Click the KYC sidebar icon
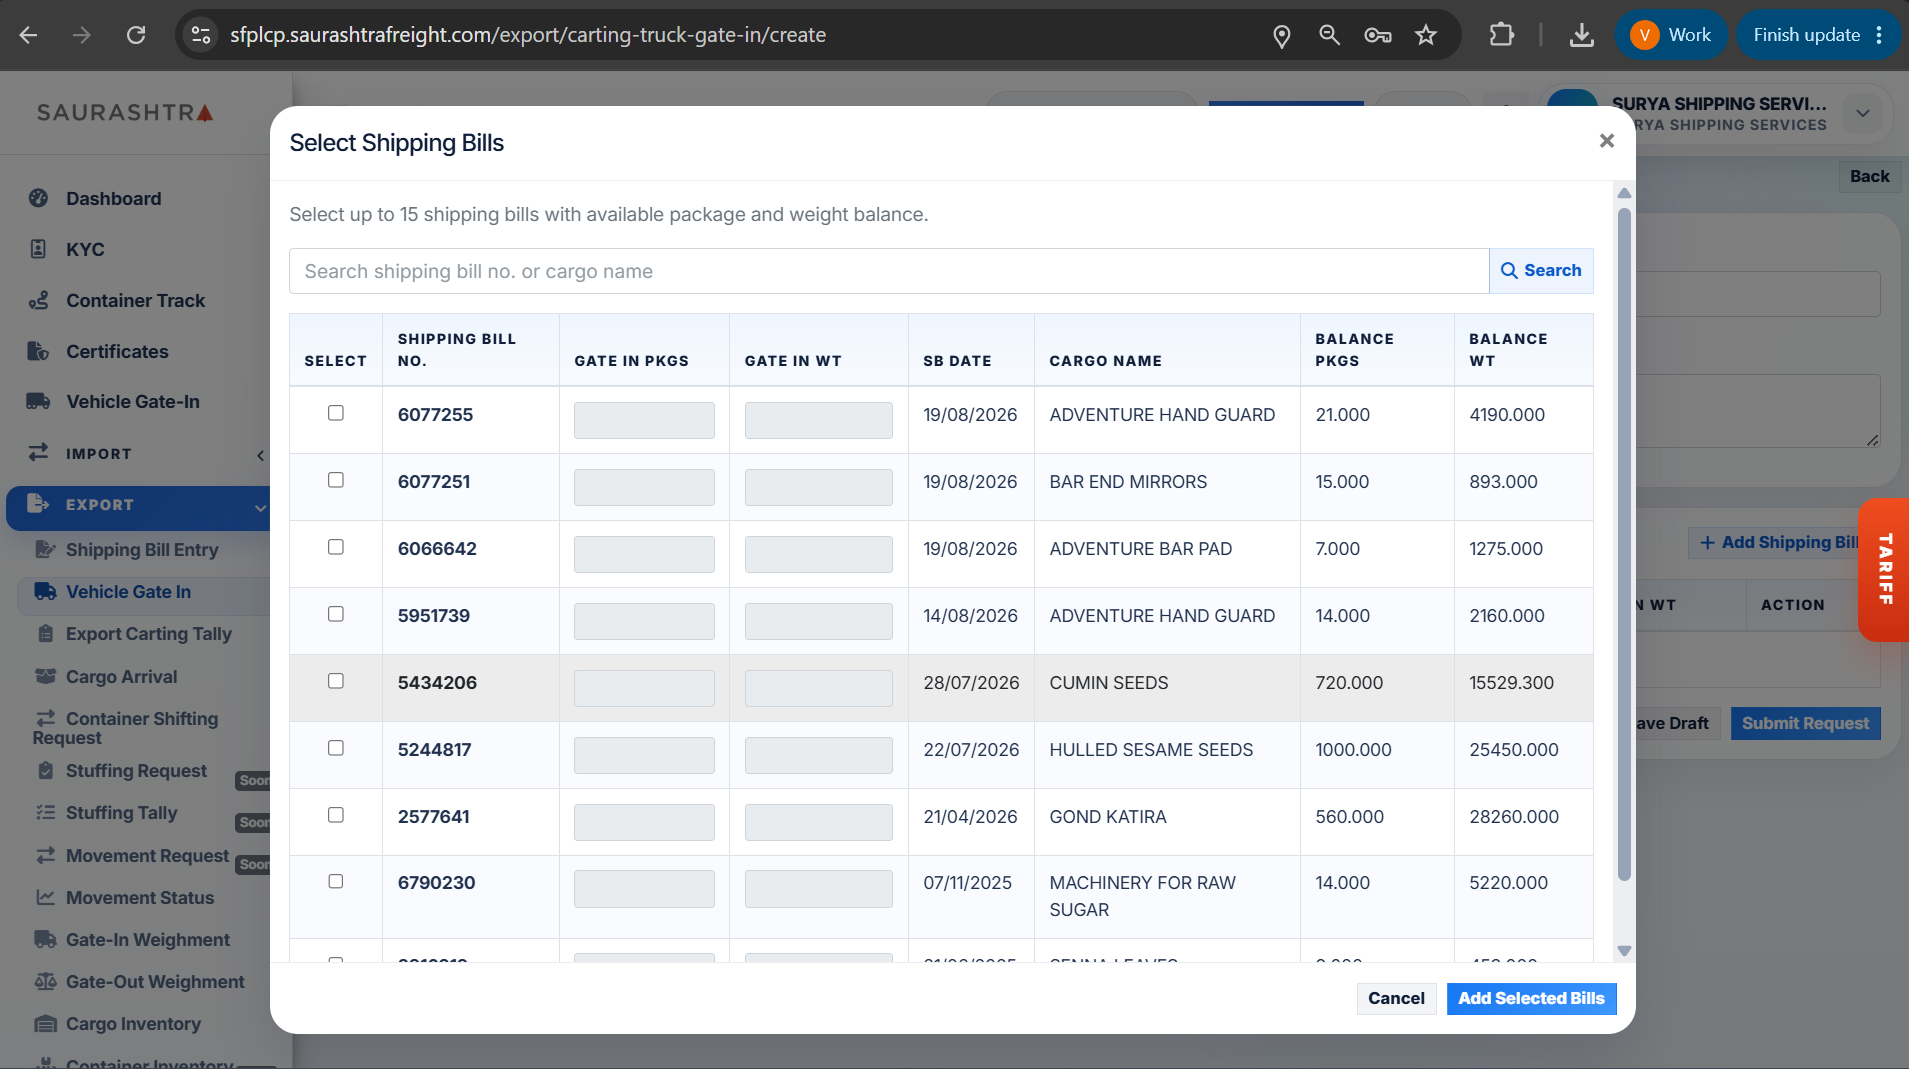 coord(39,249)
